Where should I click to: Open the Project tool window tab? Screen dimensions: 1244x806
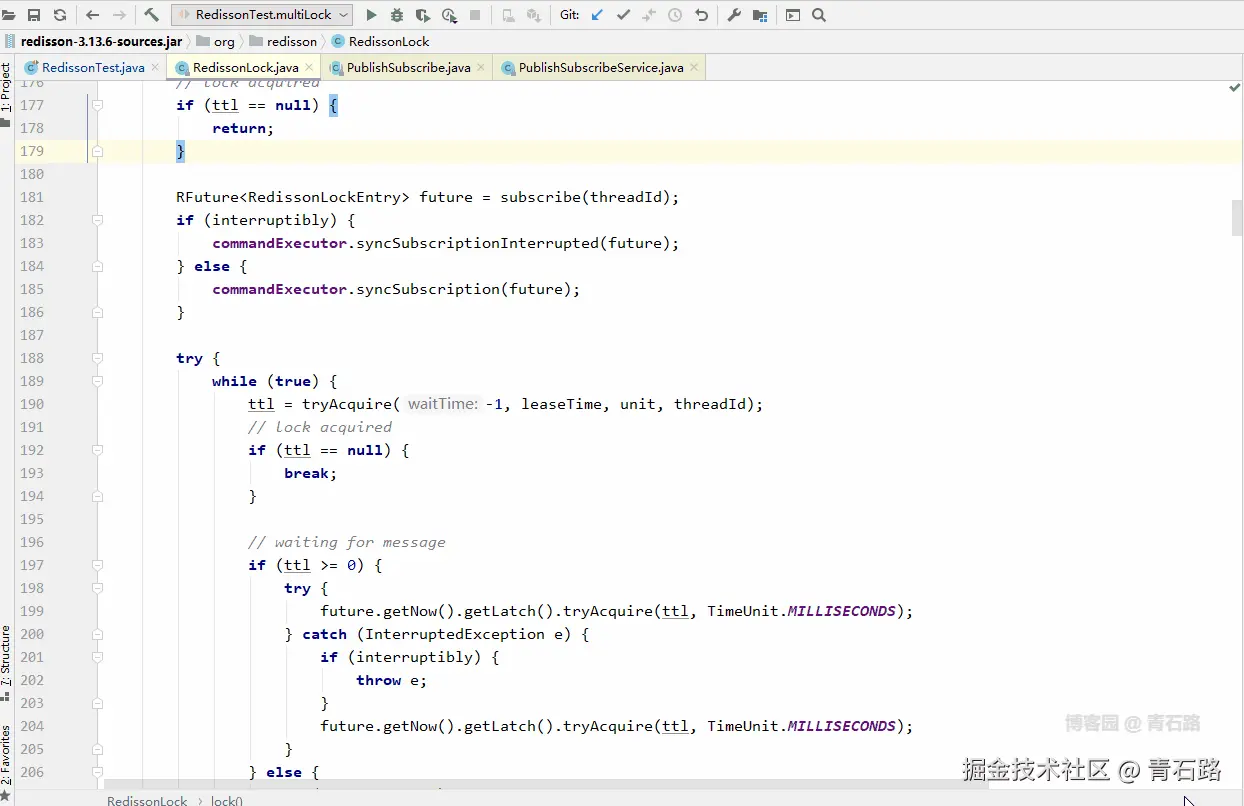pos(6,93)
